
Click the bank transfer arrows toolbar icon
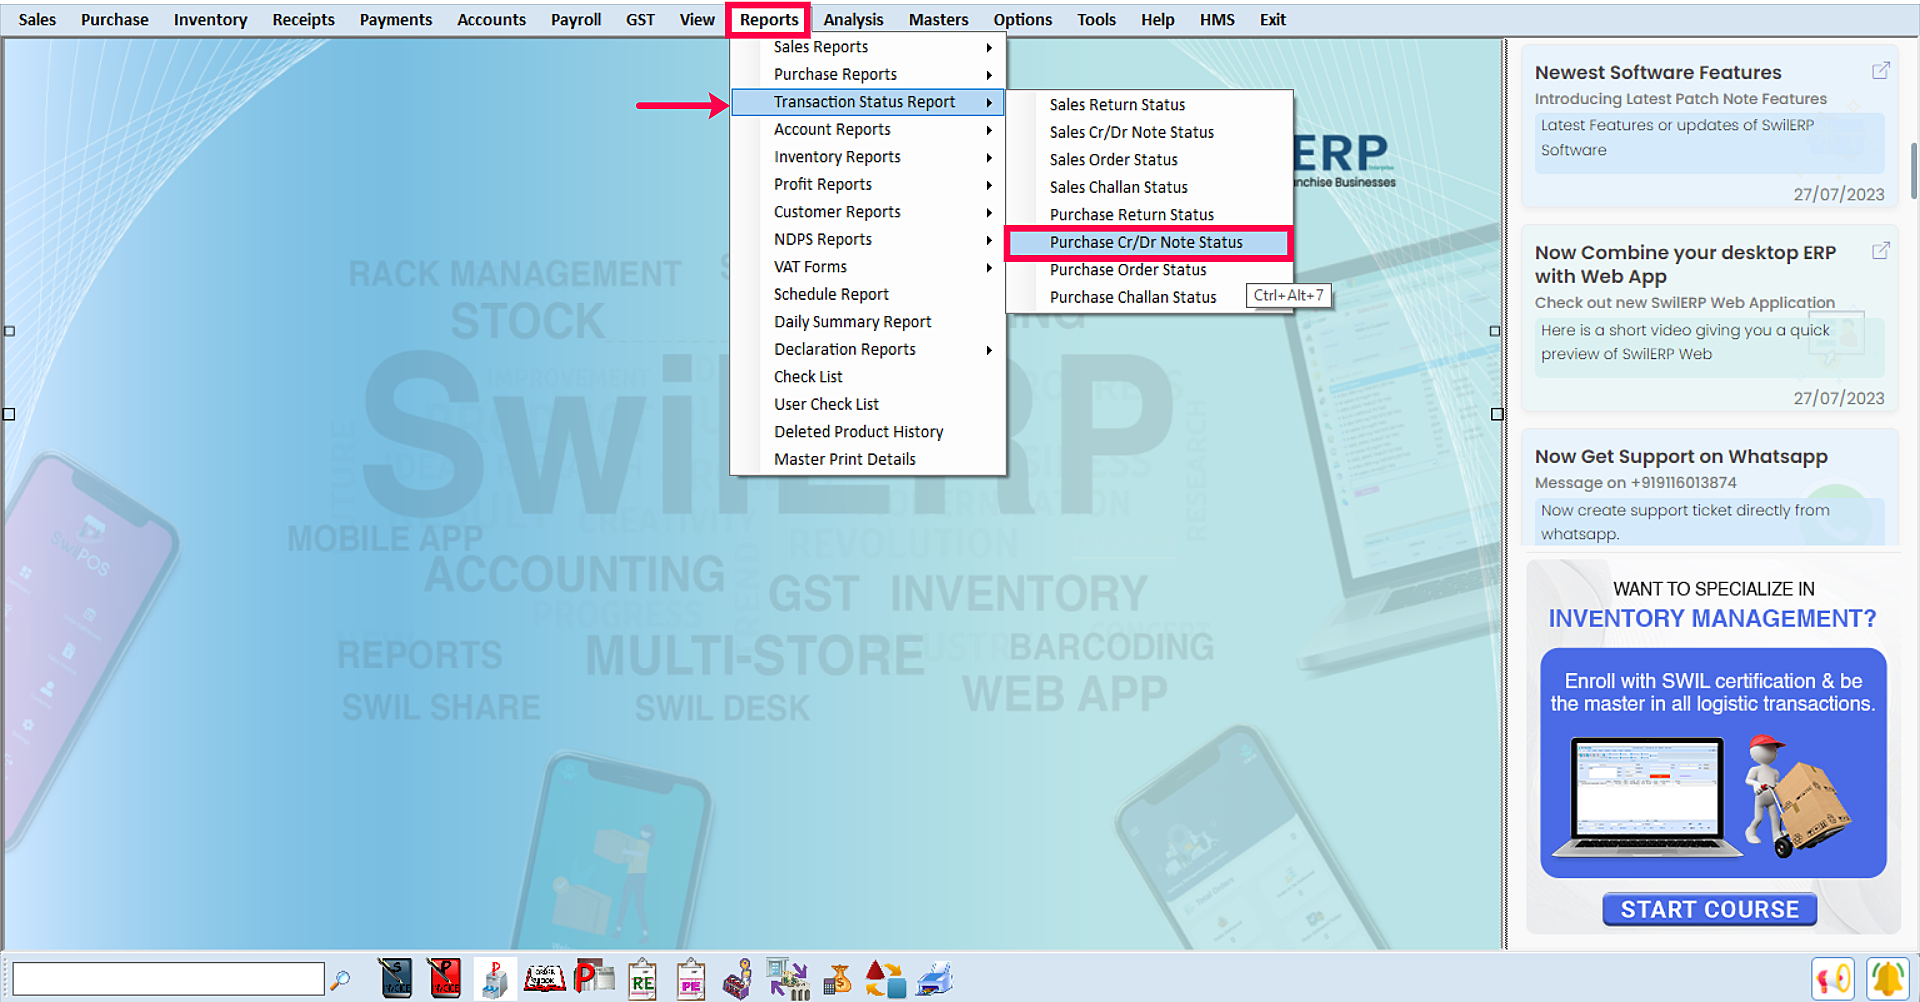pos(788,979)
